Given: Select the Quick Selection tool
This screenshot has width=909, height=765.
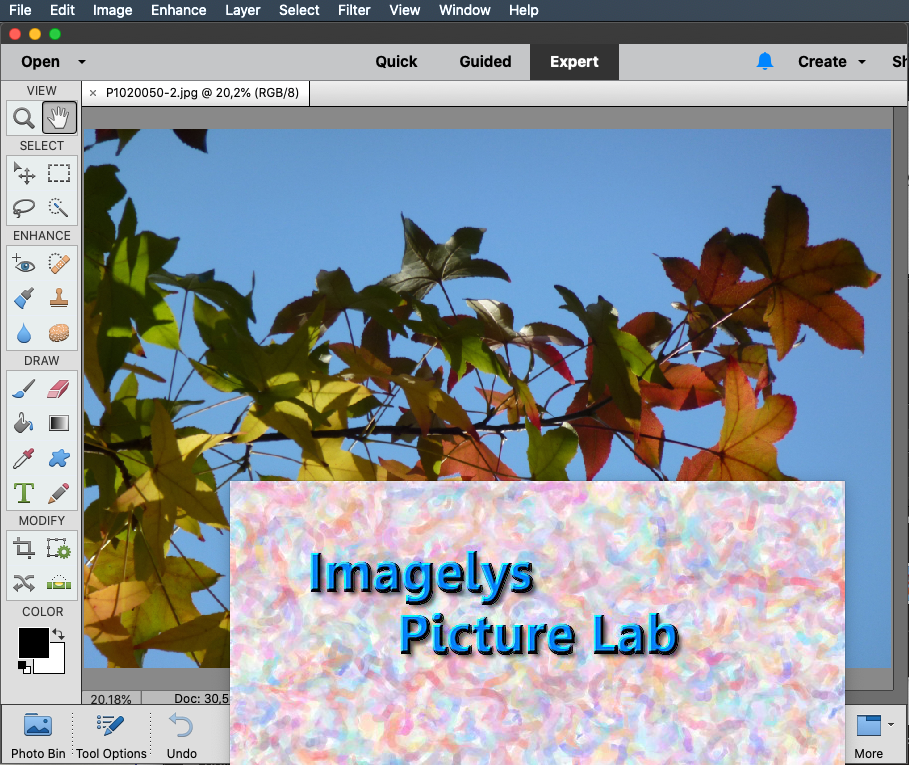Looking at the screenshot, I should pos(59,207).
